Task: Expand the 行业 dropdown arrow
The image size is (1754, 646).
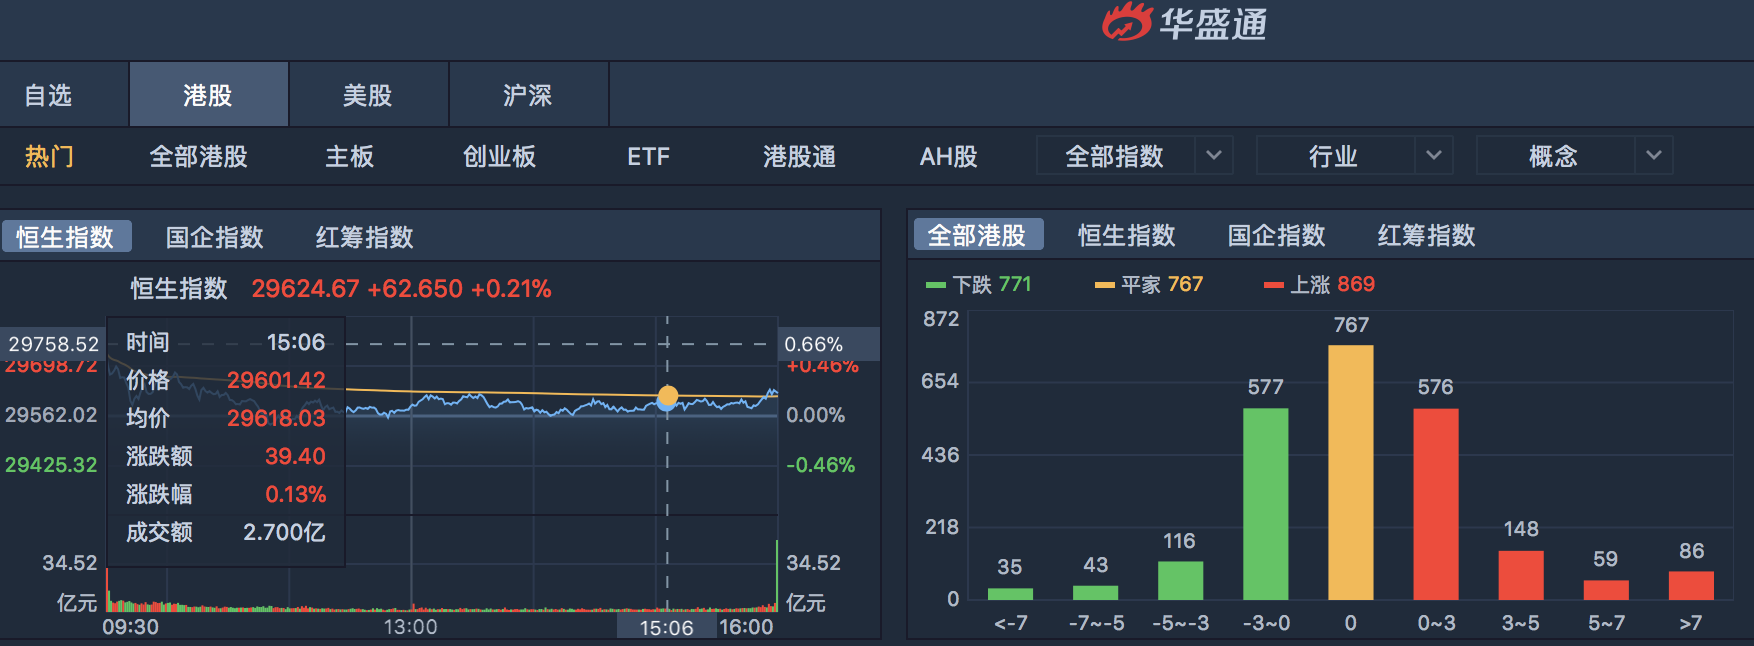Action: click(x=1434, y=156)
